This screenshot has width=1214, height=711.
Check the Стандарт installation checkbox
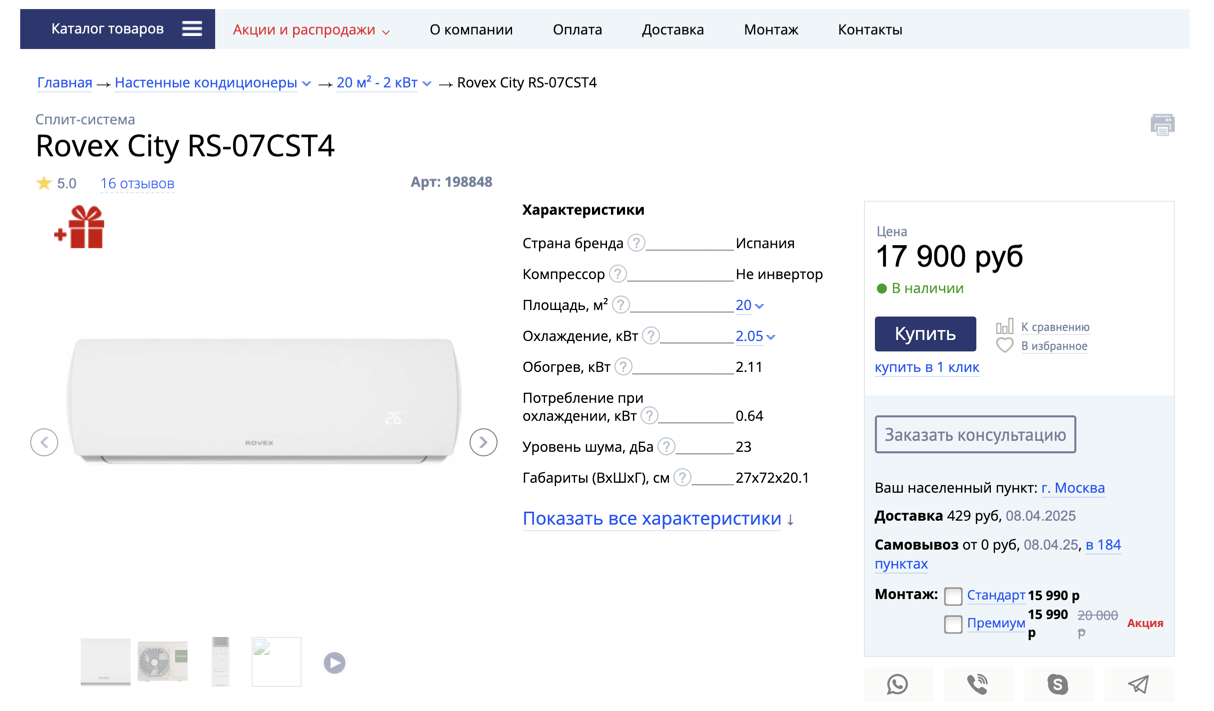[953, 596]
